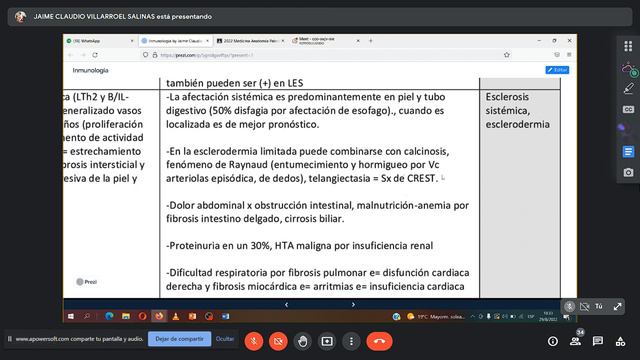Open blue notes document icon
Image resolution: width=640 pixels, height=360 pixels.
(x=628, y=152)
